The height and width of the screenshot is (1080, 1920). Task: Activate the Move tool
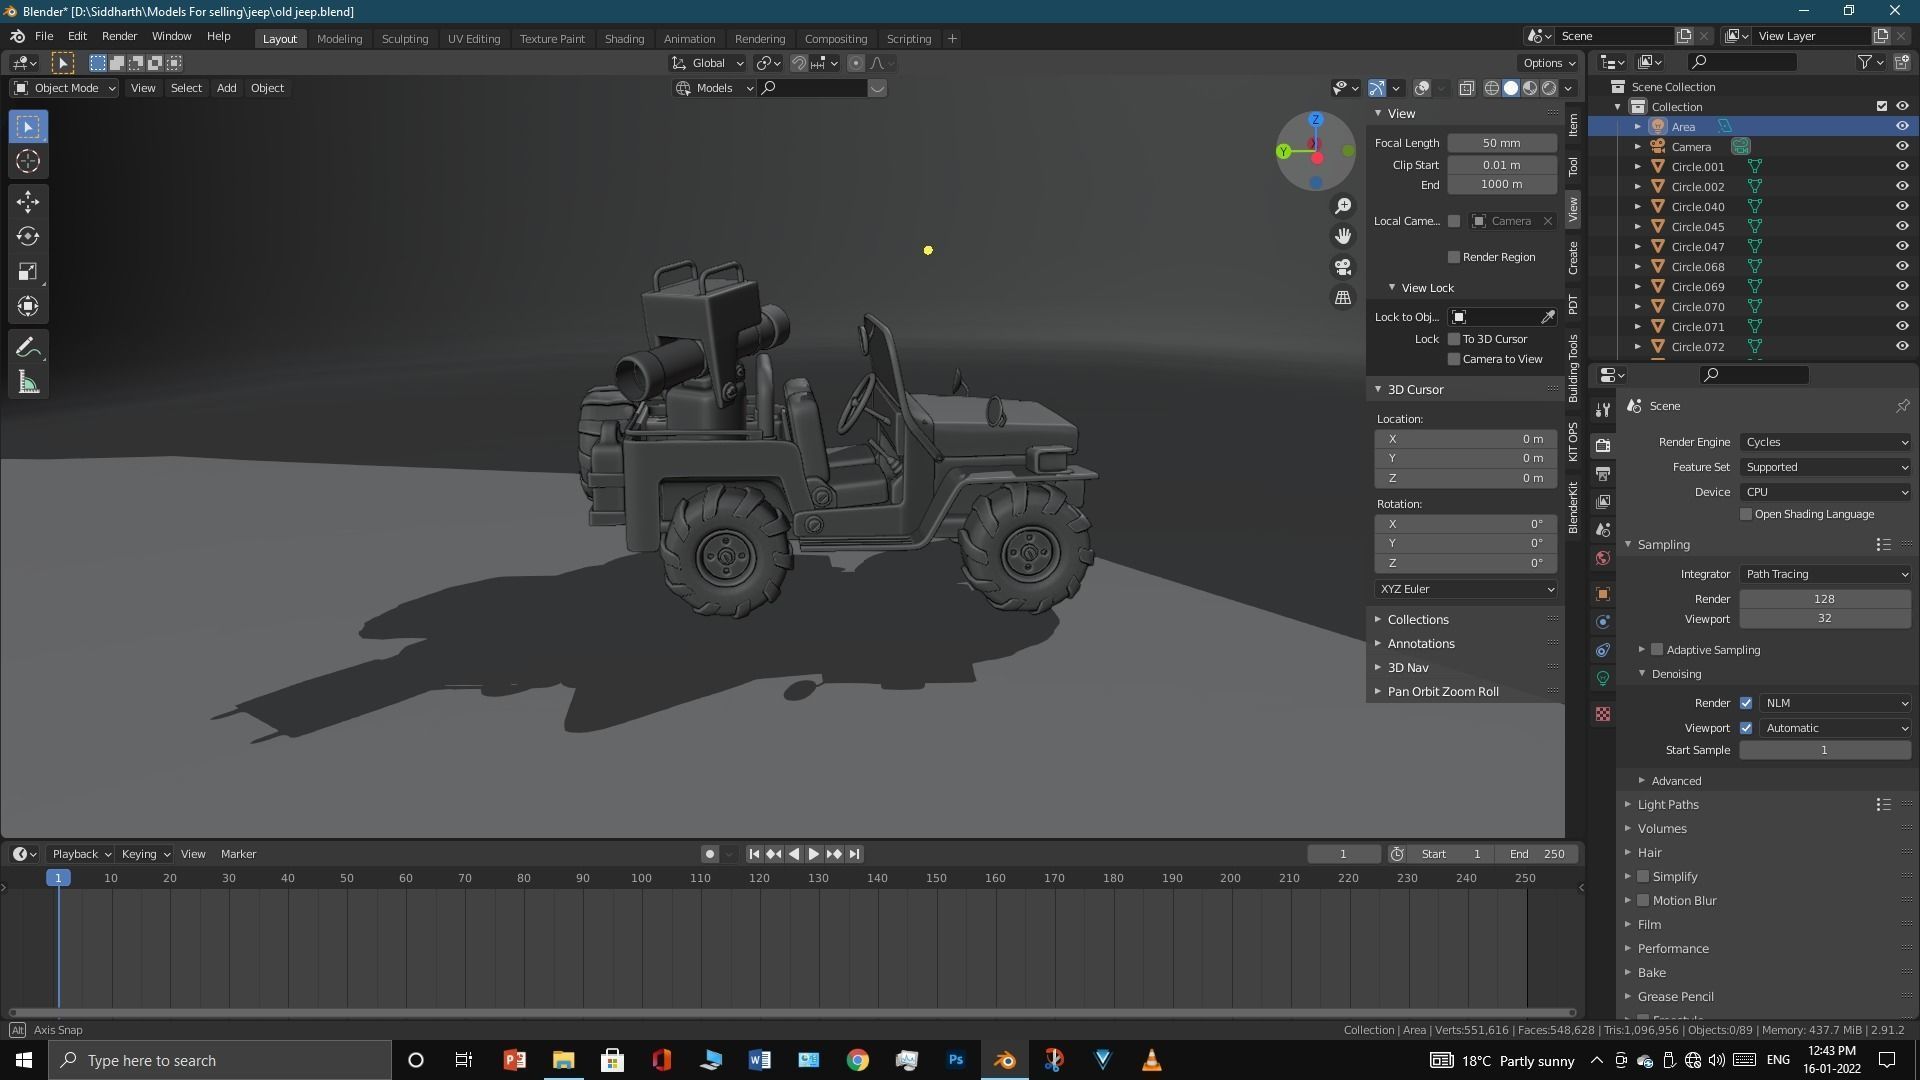point(28,202)
